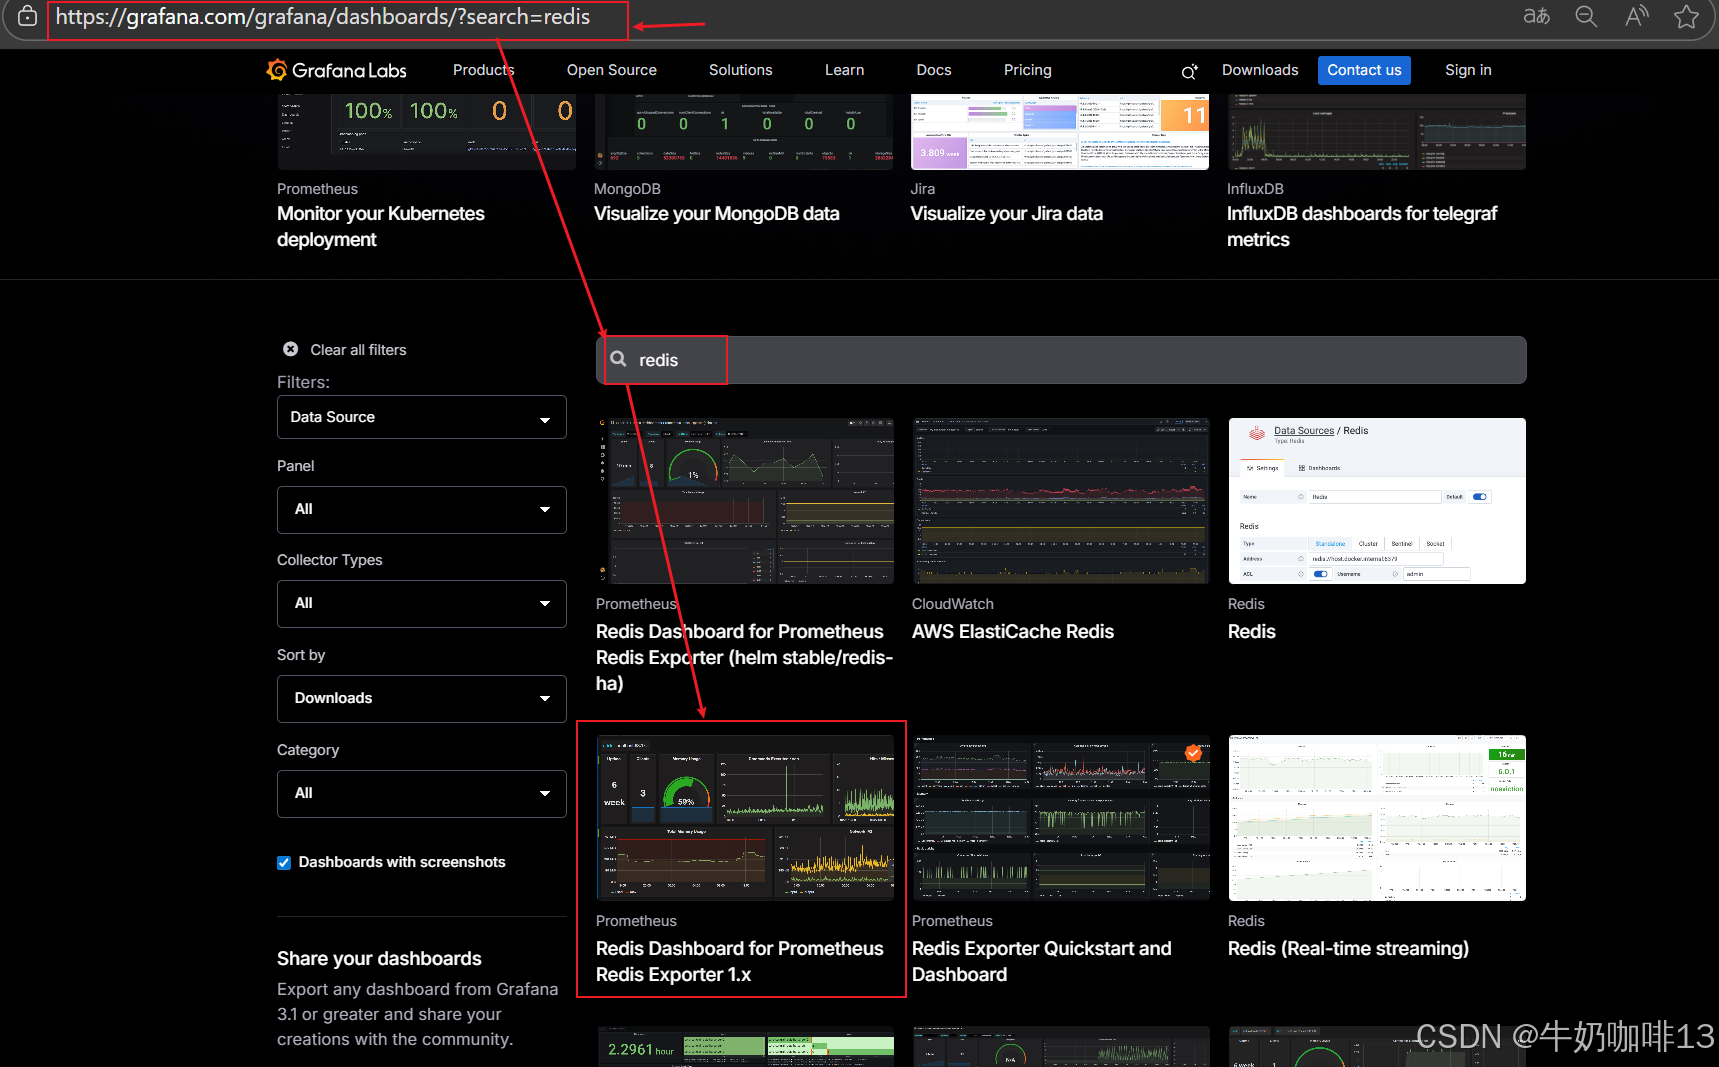
Task: Open the Data Source filter dropdown
Action: point(422,417)
